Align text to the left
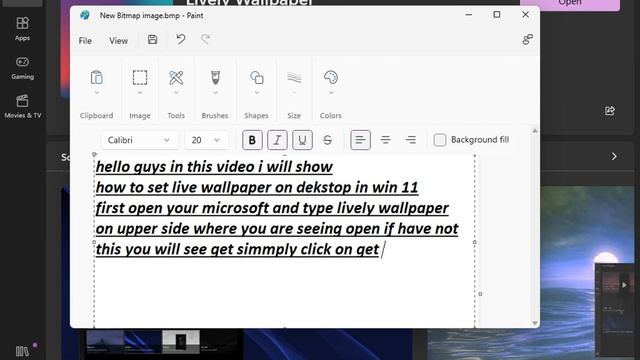The width and height of the screenshot is (640, 360). point(360,140)
